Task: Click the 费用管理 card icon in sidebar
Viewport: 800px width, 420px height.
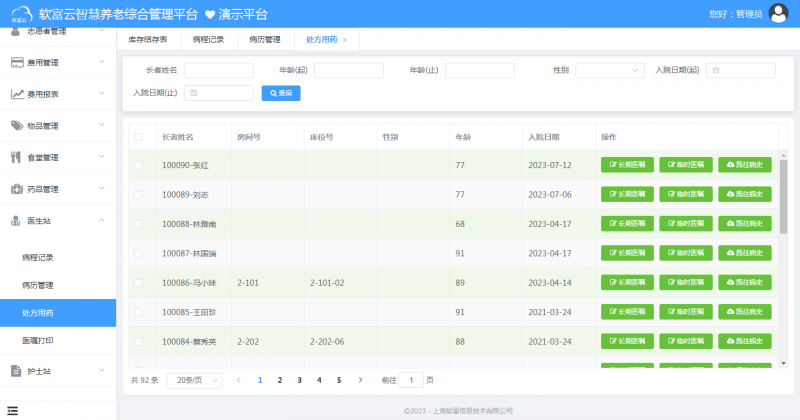Action: 17,62
